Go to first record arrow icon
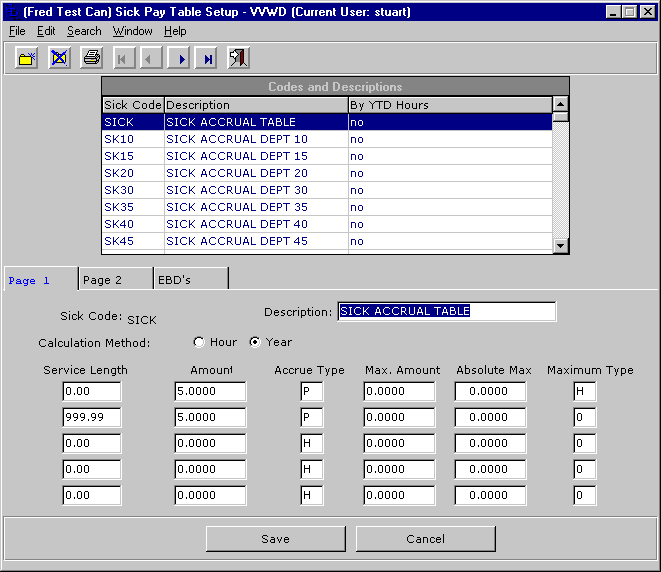 123,59
